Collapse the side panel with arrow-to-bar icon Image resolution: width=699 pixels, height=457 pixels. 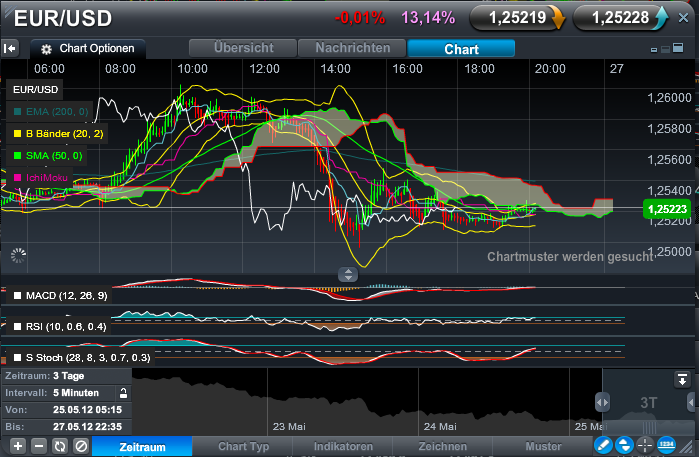[x=10, y=48]
